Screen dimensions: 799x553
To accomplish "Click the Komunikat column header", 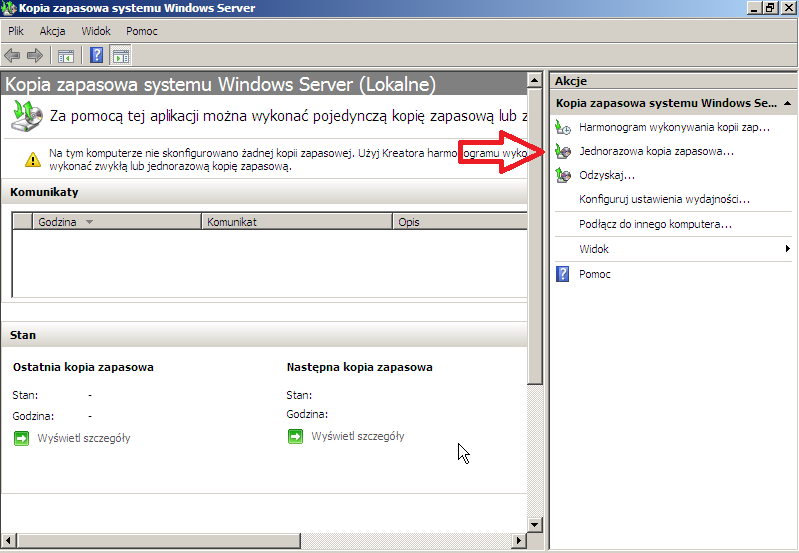I will 297,222.
